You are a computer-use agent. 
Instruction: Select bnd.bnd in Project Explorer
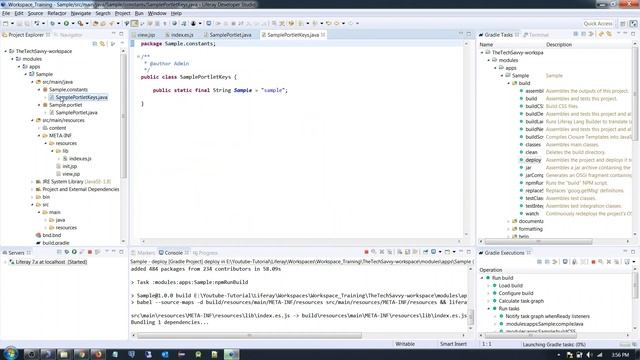pos(51,236)
